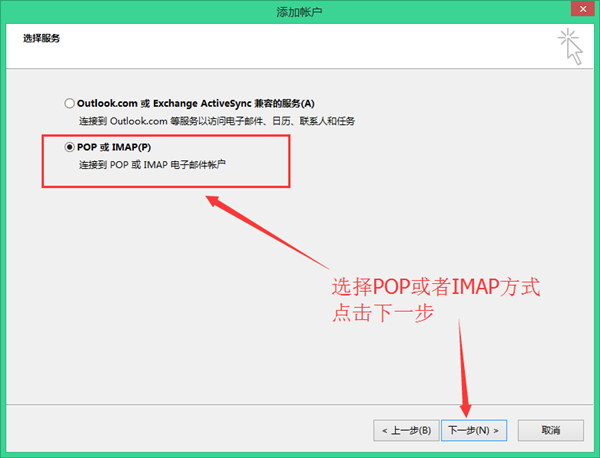The width and height of the screenshot is (600, 458).
Task: Cancel the dialog with 取消 button
Action: (551, 430)
